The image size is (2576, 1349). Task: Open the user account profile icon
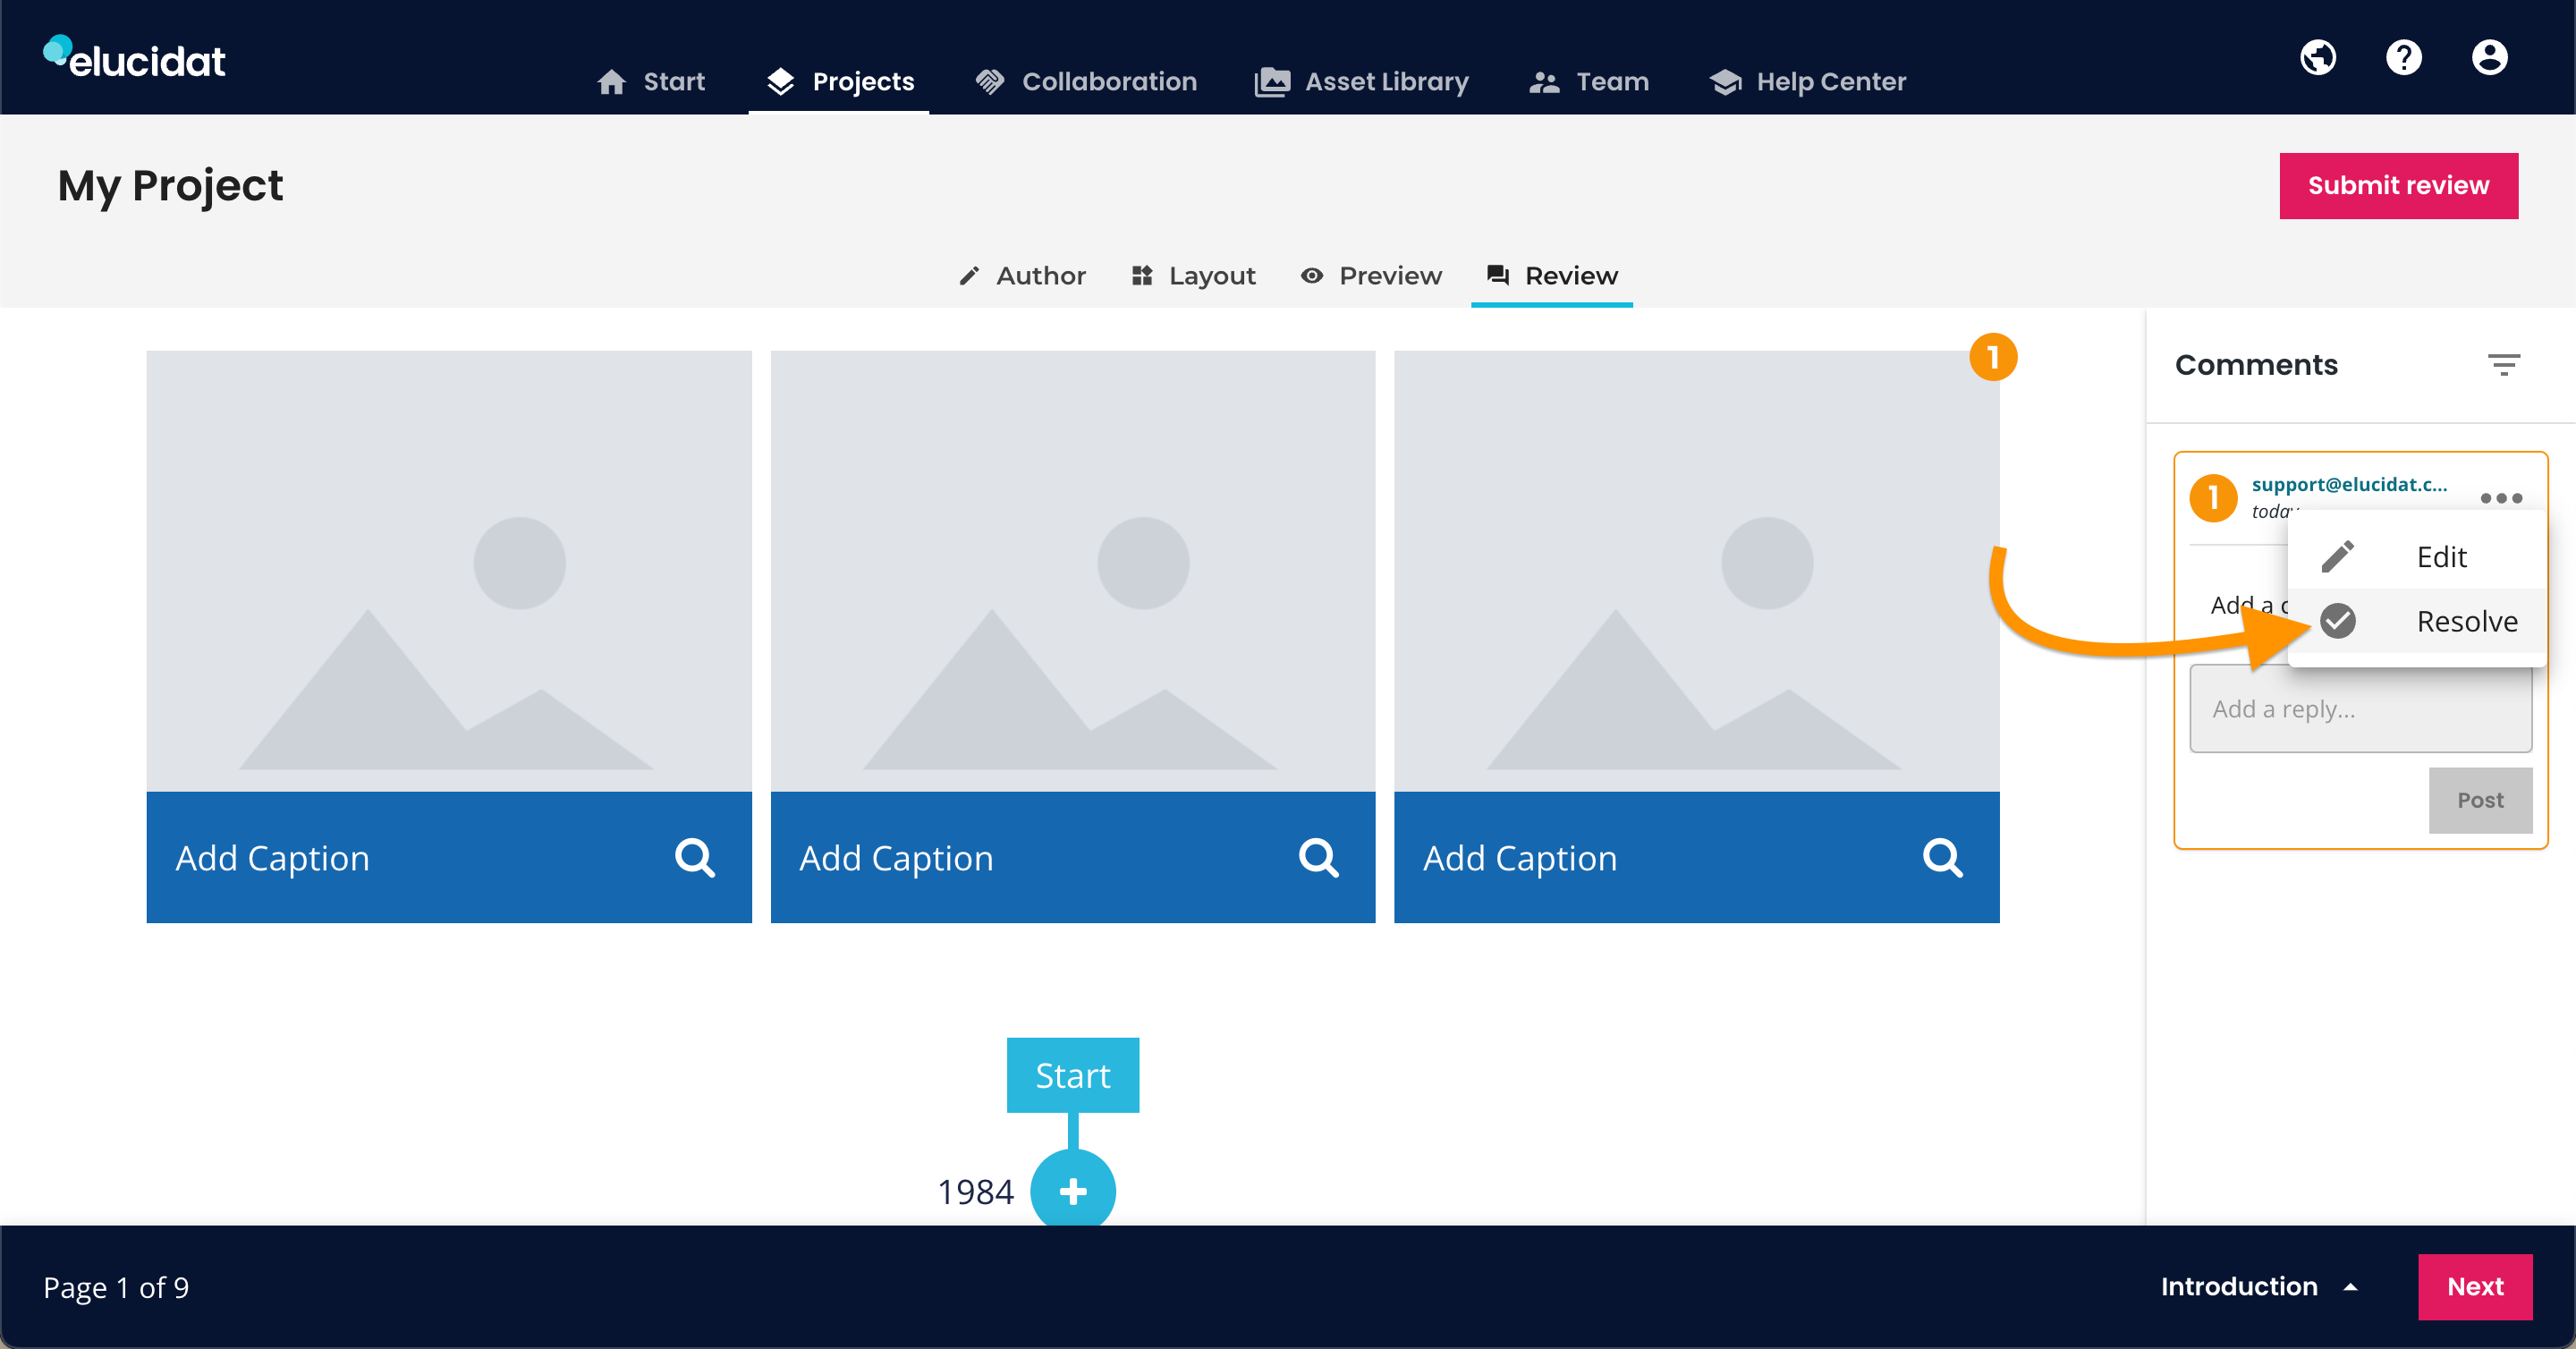click(2489, 58)
